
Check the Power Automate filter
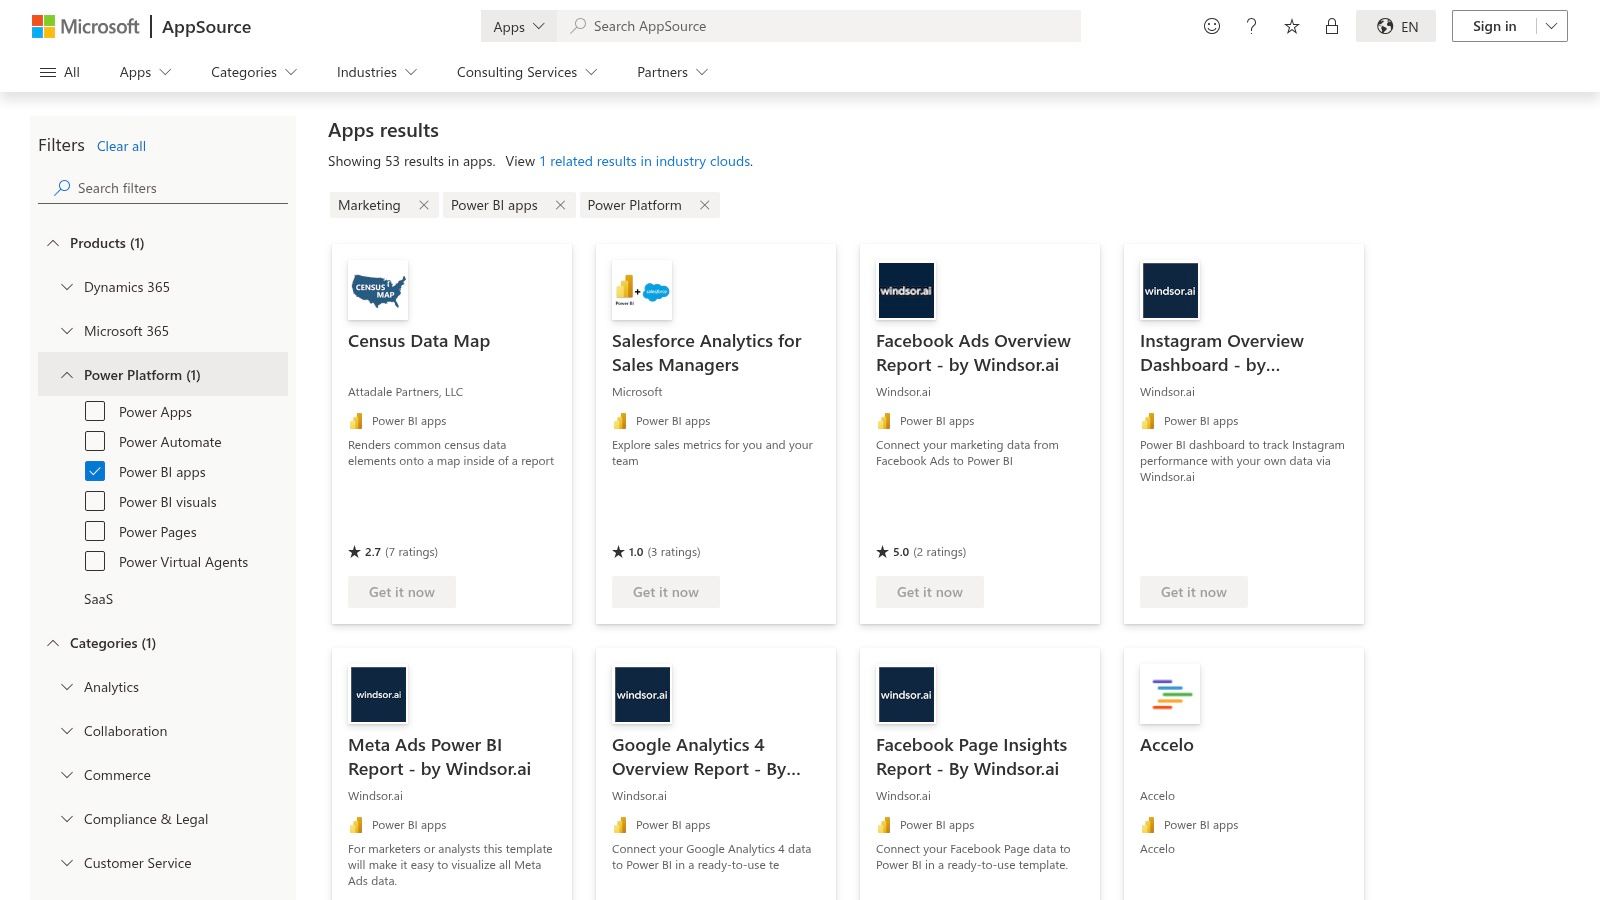(95, 441)
